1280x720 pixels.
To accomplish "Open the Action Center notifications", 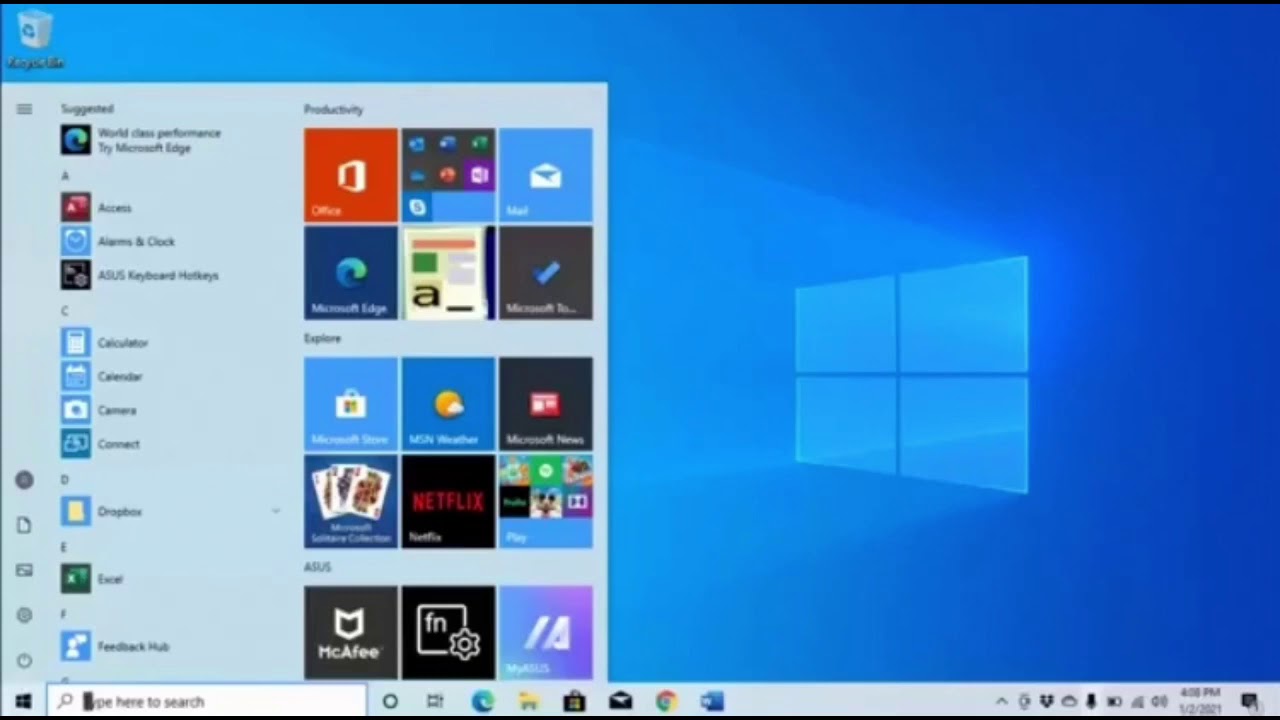I will pyautogui.click(x=1250, y=701).
